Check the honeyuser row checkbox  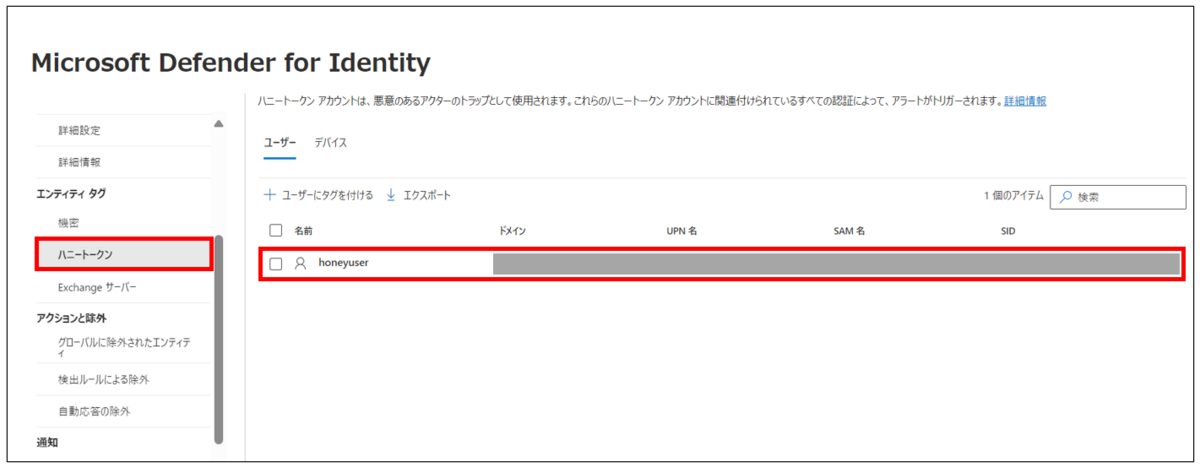click(276, 264)
